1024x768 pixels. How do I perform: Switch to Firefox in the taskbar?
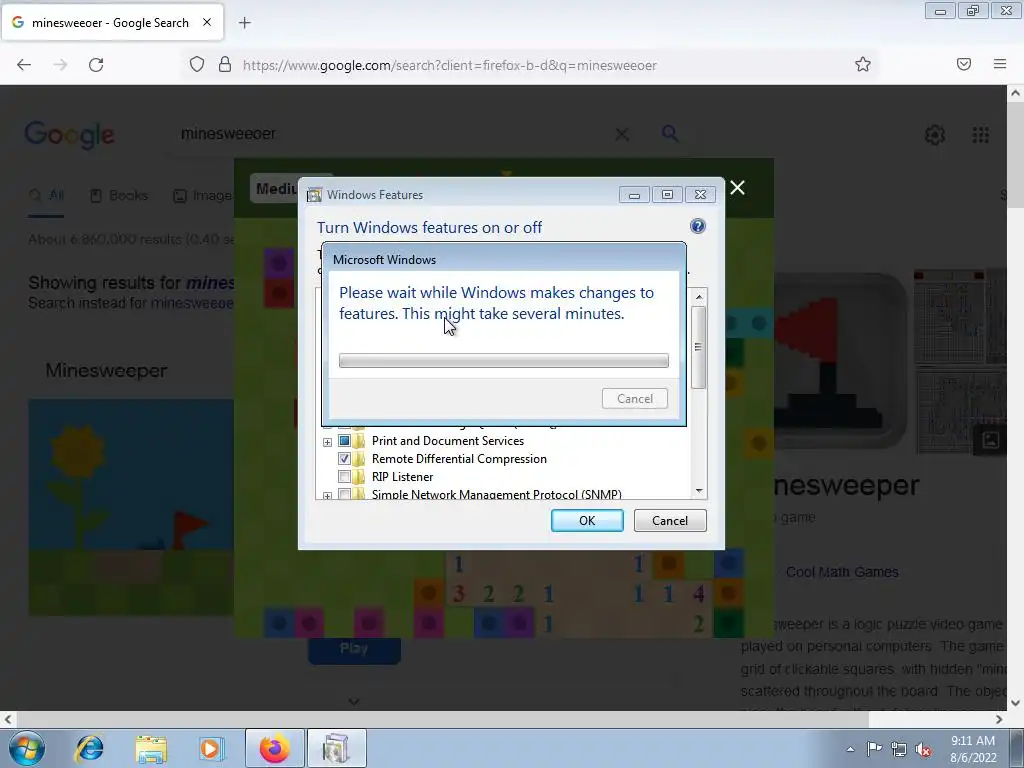pyautogui.click(x=275, y=748)
